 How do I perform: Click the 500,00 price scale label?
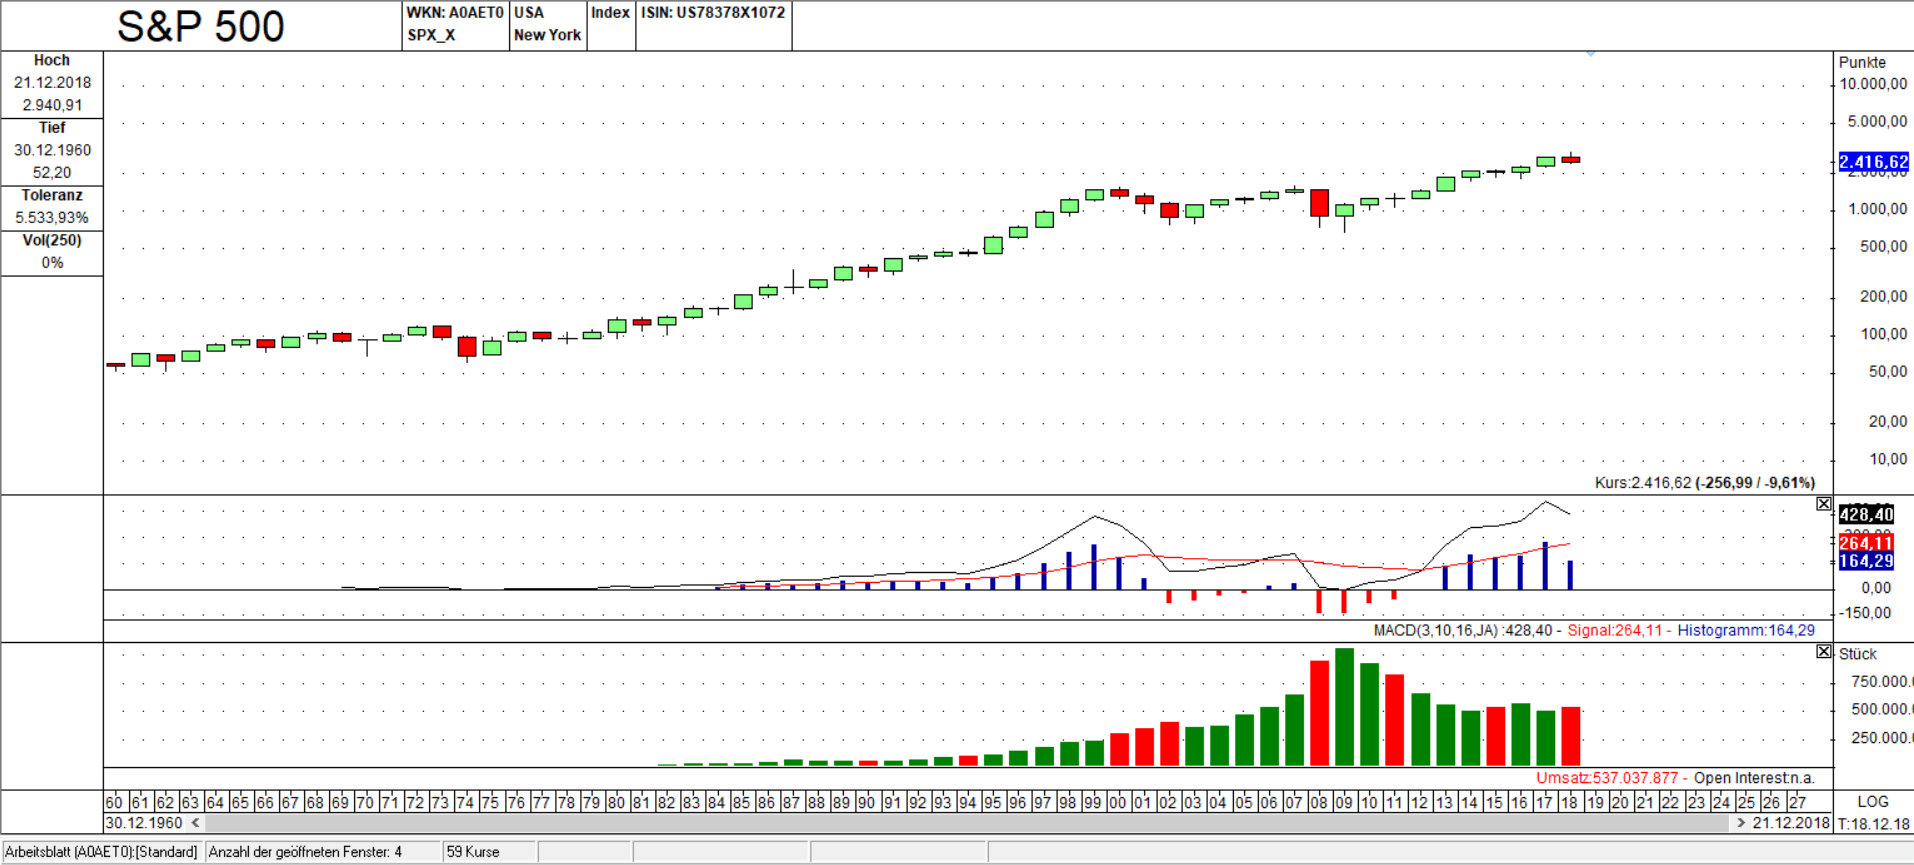[x=1883, y=247]
